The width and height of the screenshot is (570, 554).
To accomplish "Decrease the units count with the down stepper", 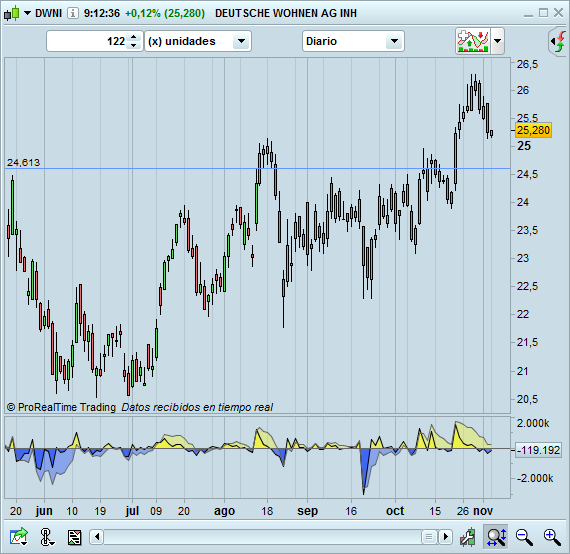I will point(134,45).
